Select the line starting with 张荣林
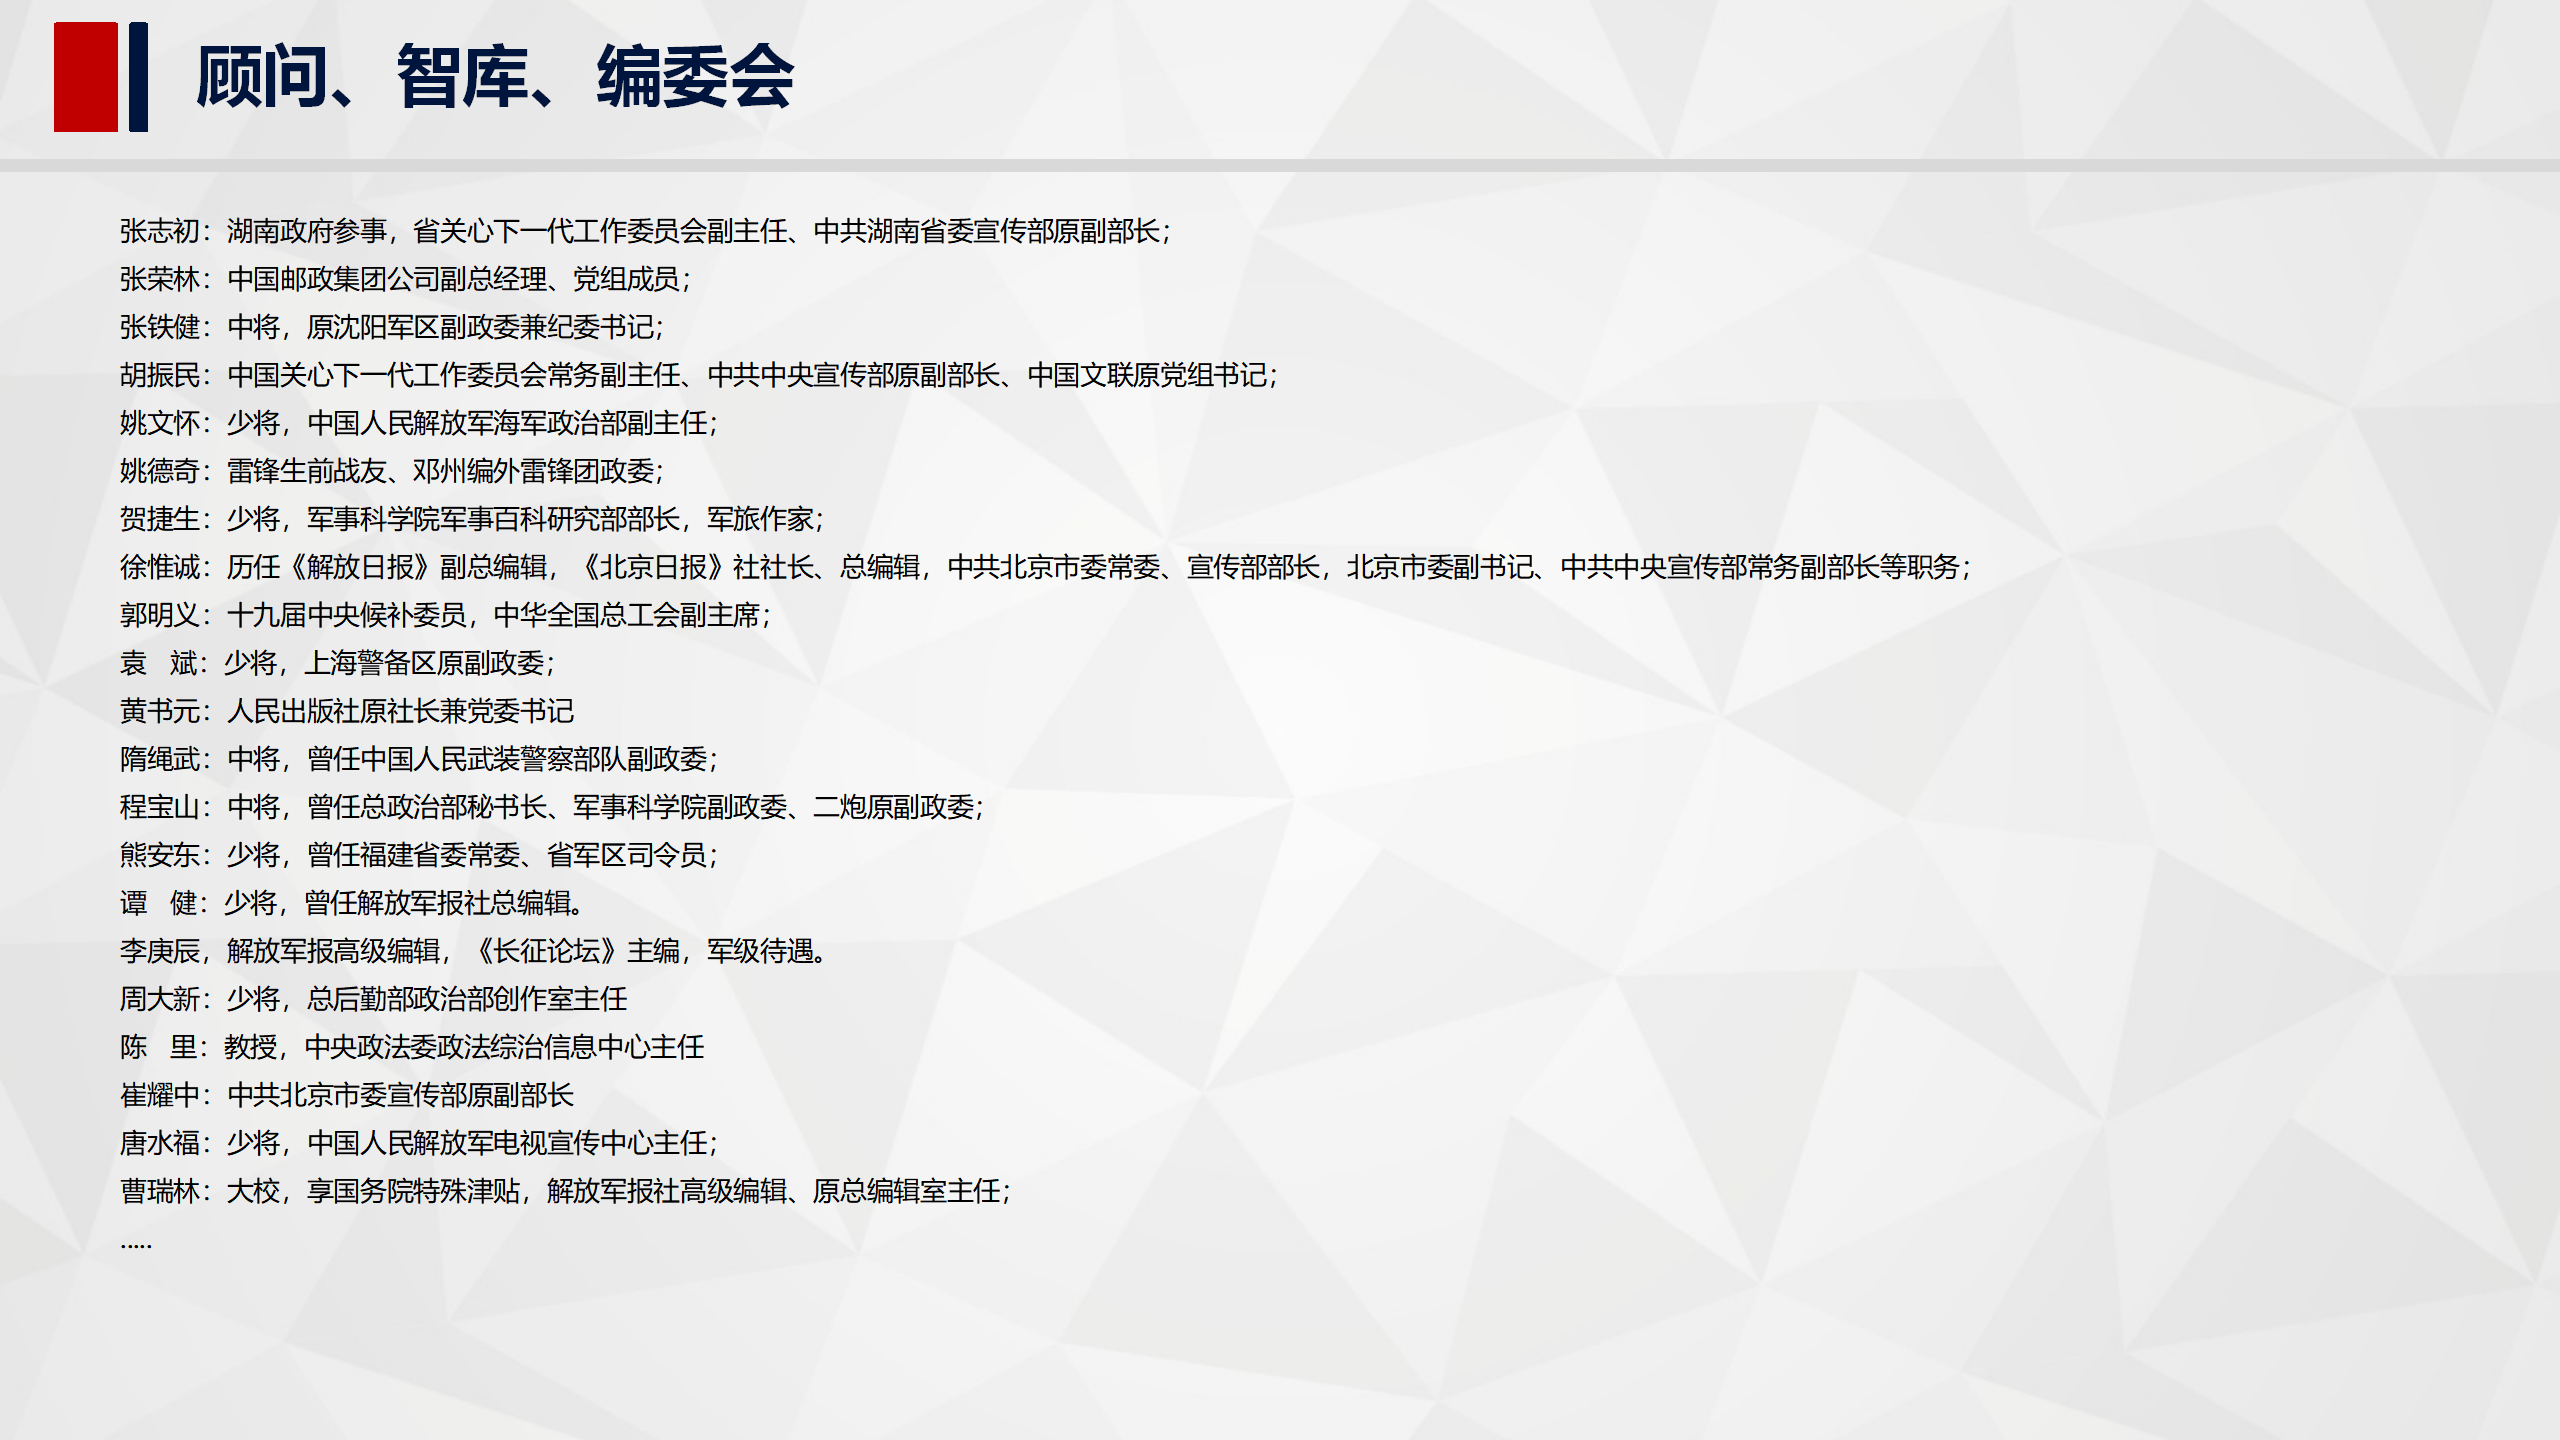This screenshot has height=1440, width=2560. point(405,279)
